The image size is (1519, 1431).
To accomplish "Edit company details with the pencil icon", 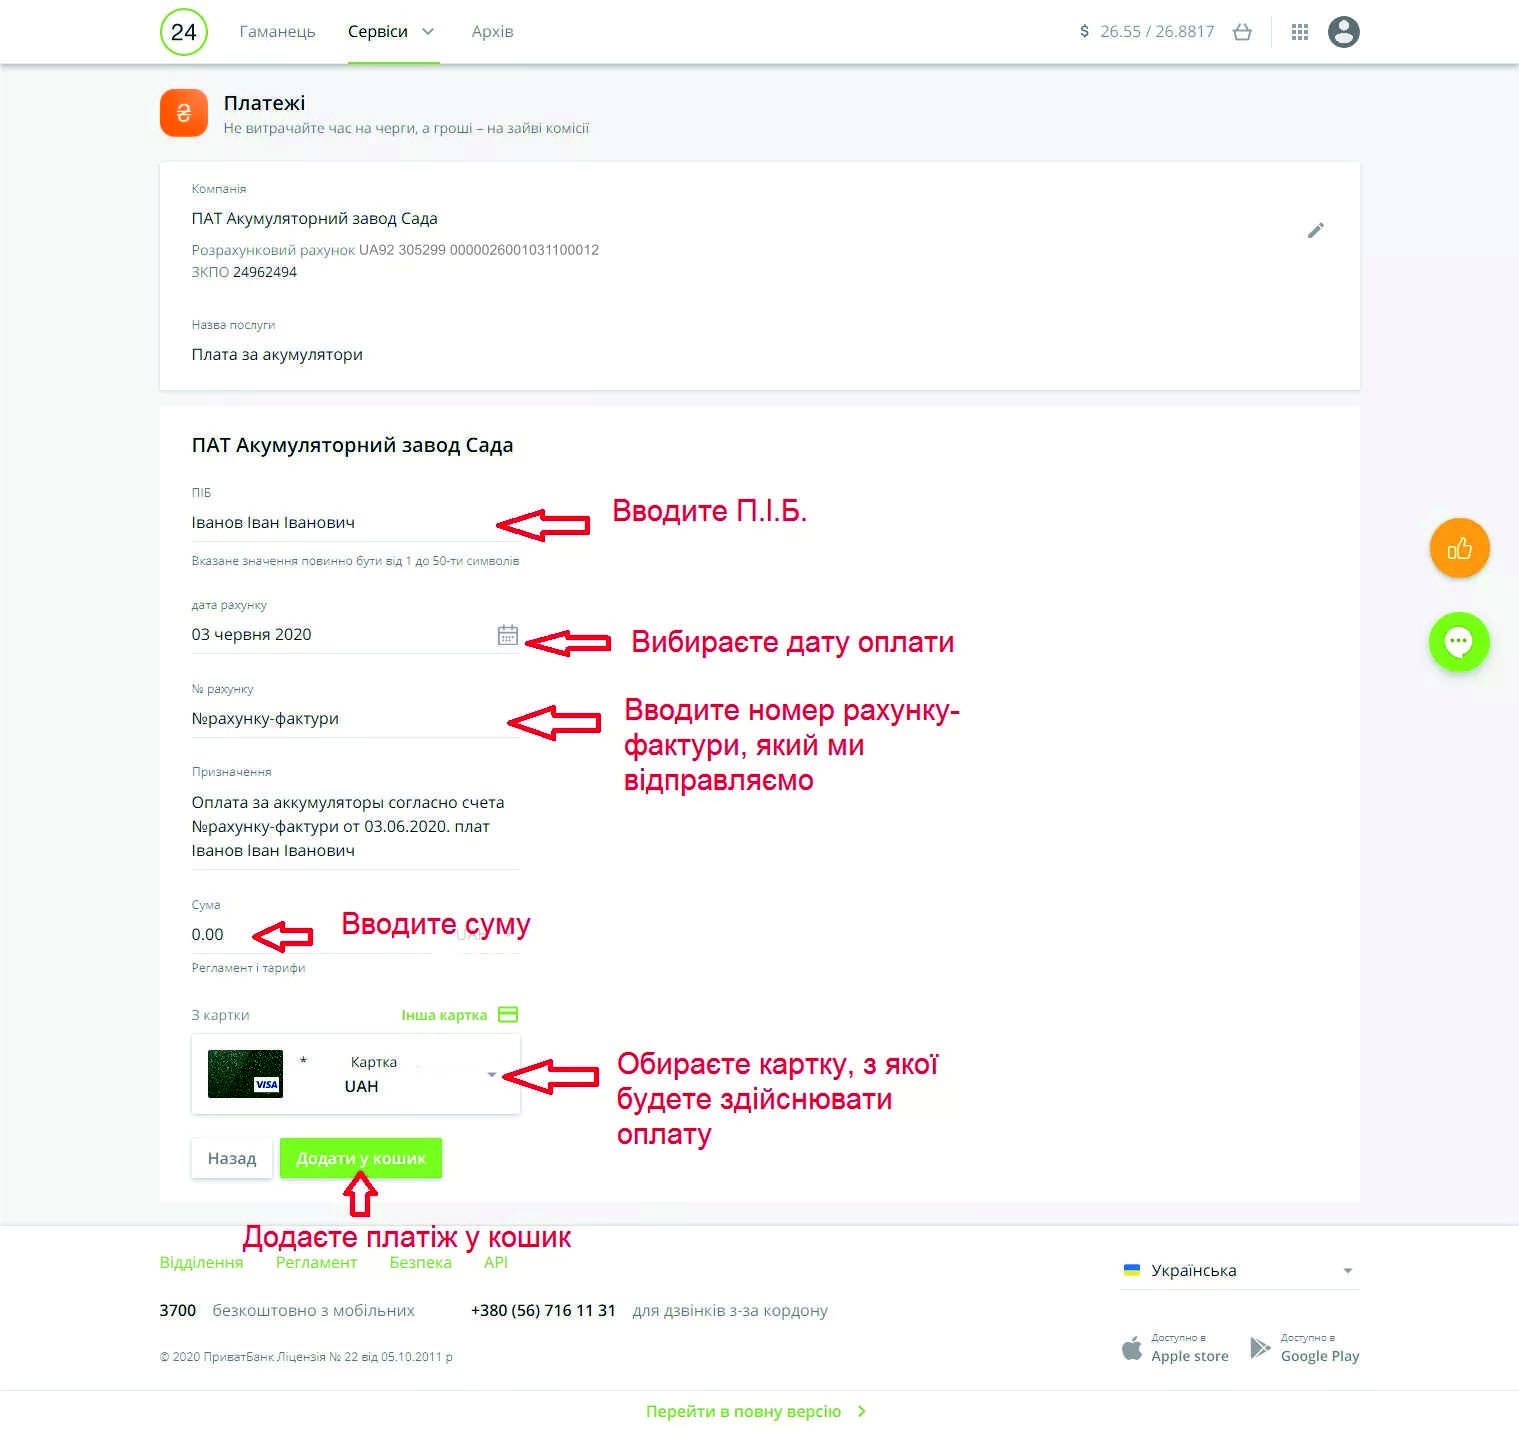I will [x=1316, y=231].
